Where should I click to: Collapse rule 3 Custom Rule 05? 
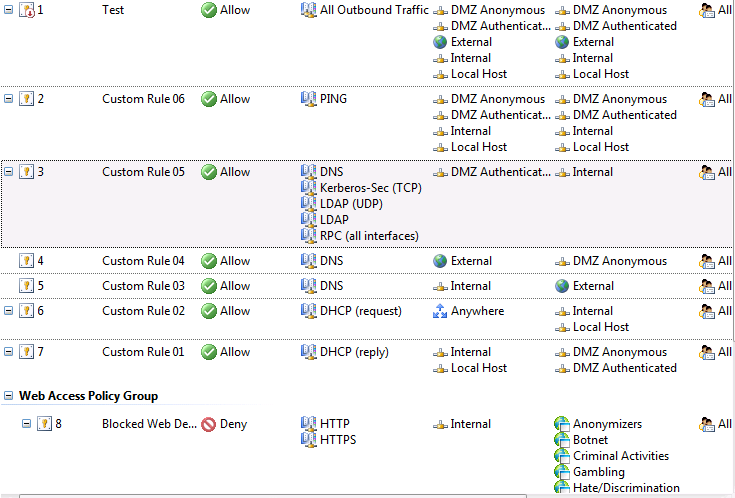tap(9, 172)
